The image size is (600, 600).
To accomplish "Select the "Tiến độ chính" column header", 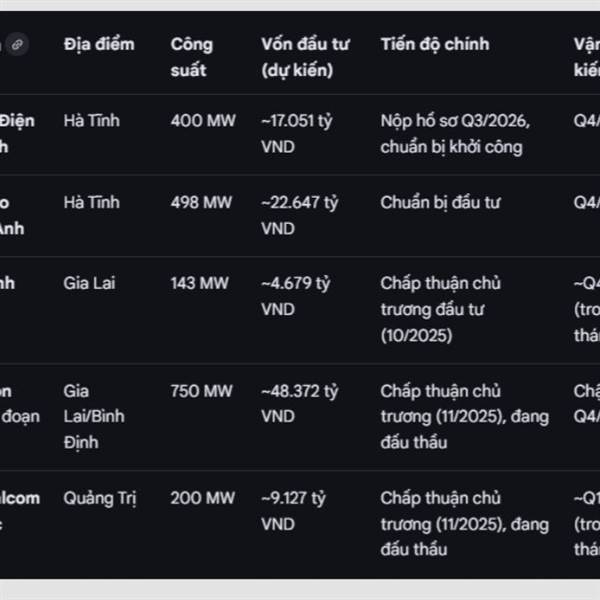I will tap(434, 44).
